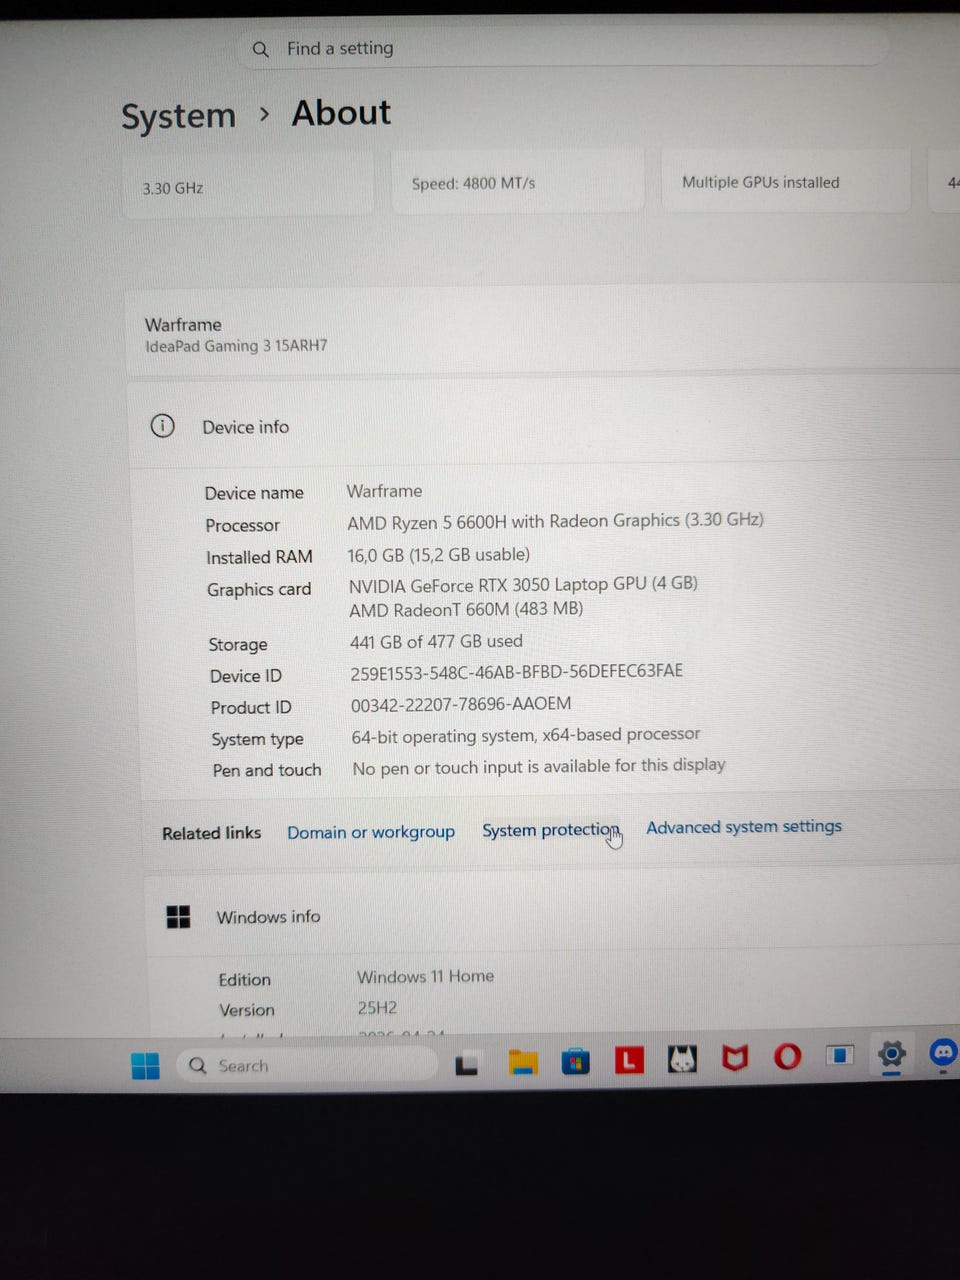
Task: Launch the Opera browser from the taskbar
Action: pyautogui.click(x=788, y=1057)
